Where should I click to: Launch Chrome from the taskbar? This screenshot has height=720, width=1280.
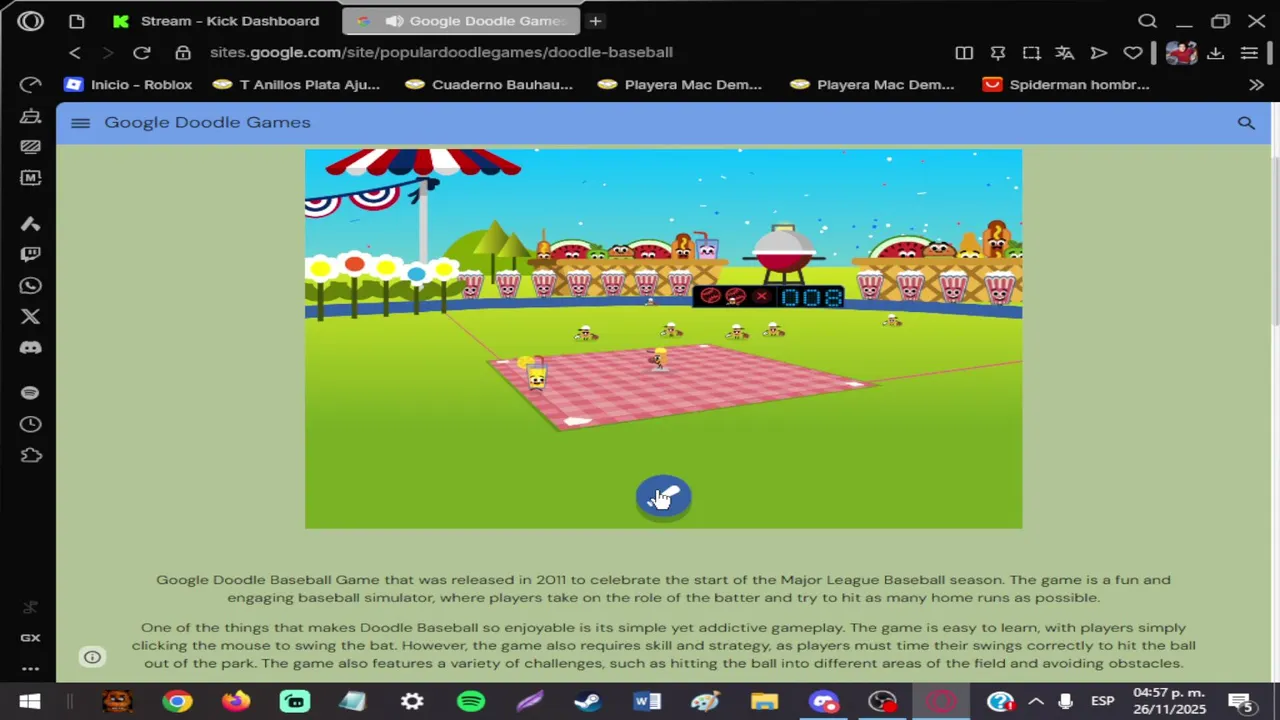[x=177, y=701]
